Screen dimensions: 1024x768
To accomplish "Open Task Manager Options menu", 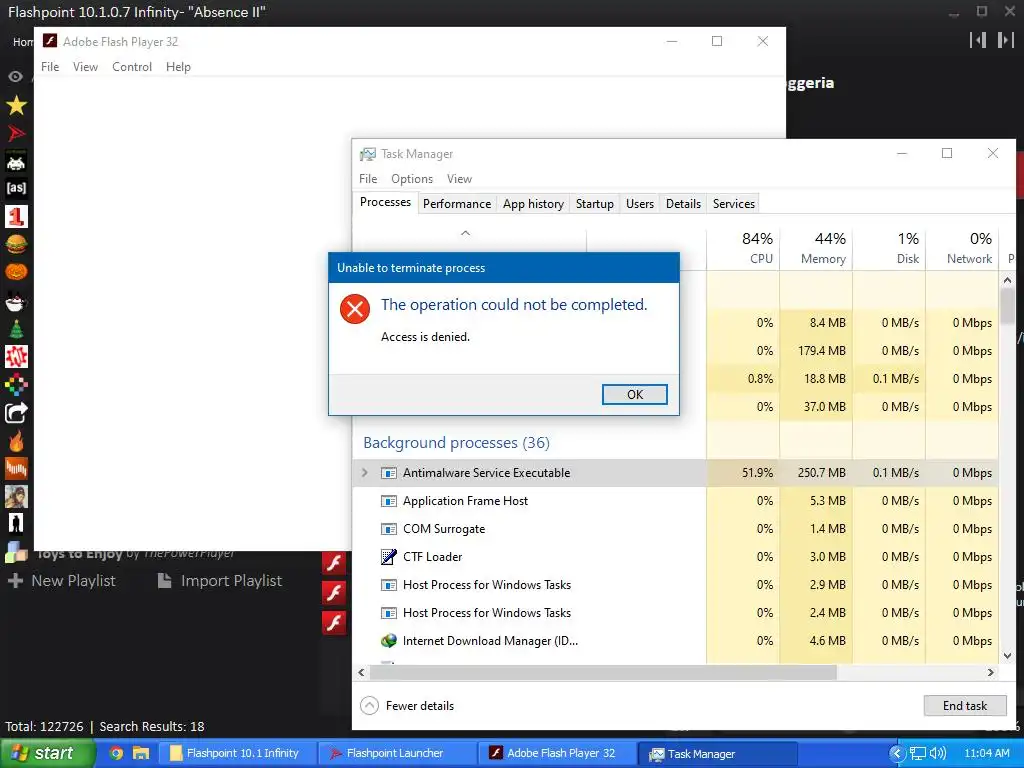I will (411, 178).
